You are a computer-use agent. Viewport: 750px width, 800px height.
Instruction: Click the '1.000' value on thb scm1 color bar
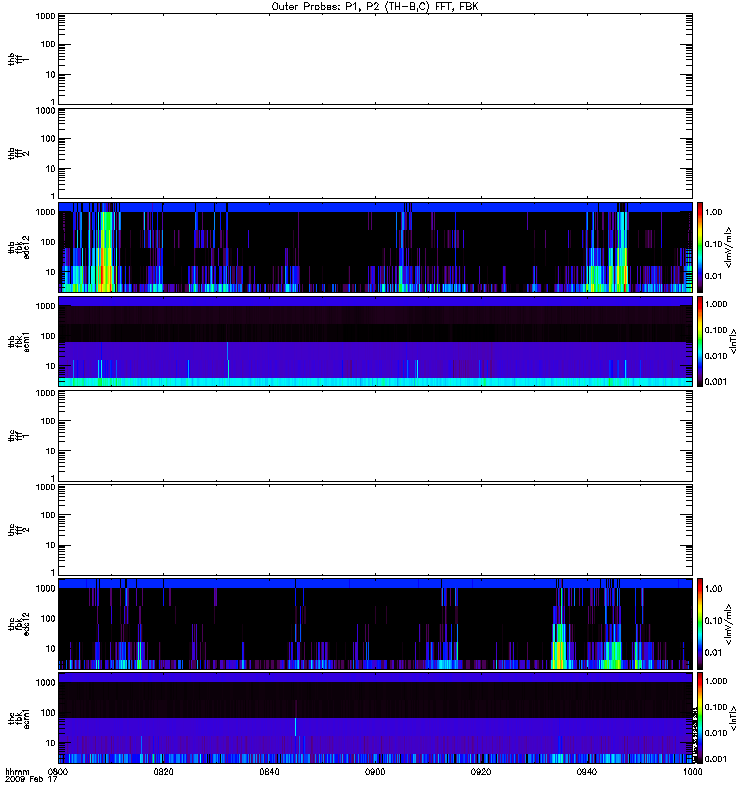point(716,304)
